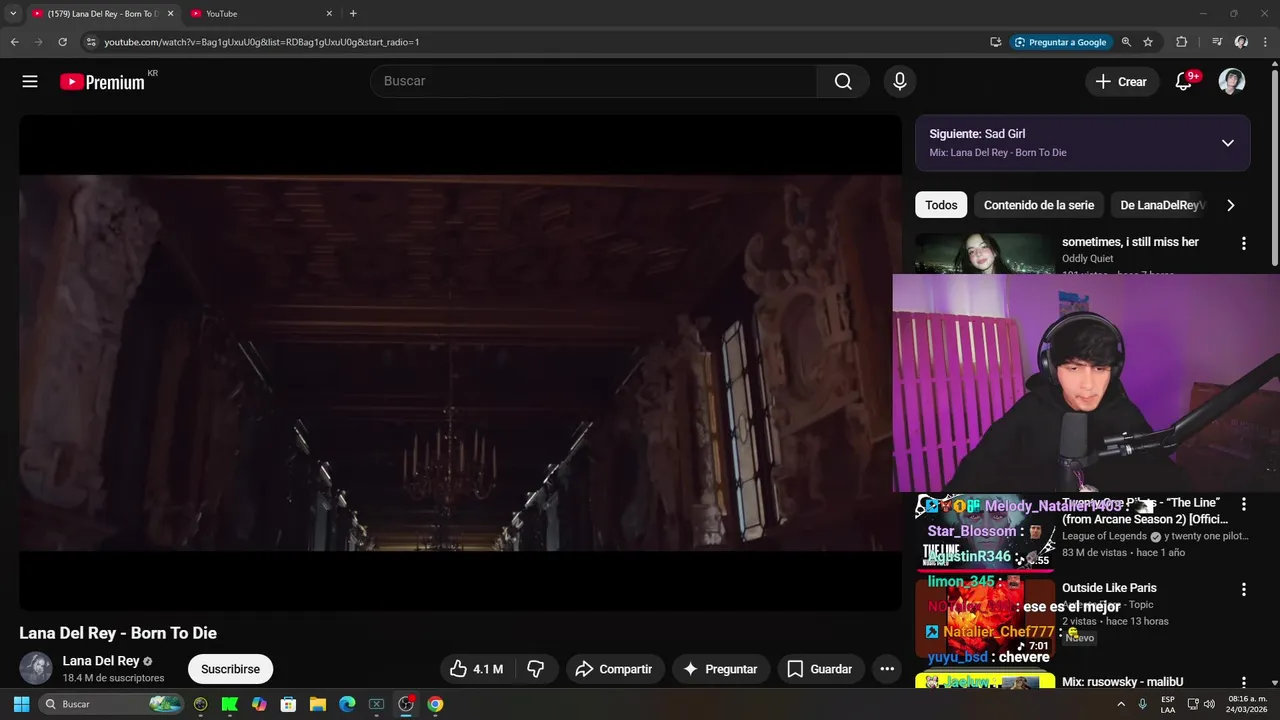Launch Microsoft Edge from taskbar

(347, 704)
